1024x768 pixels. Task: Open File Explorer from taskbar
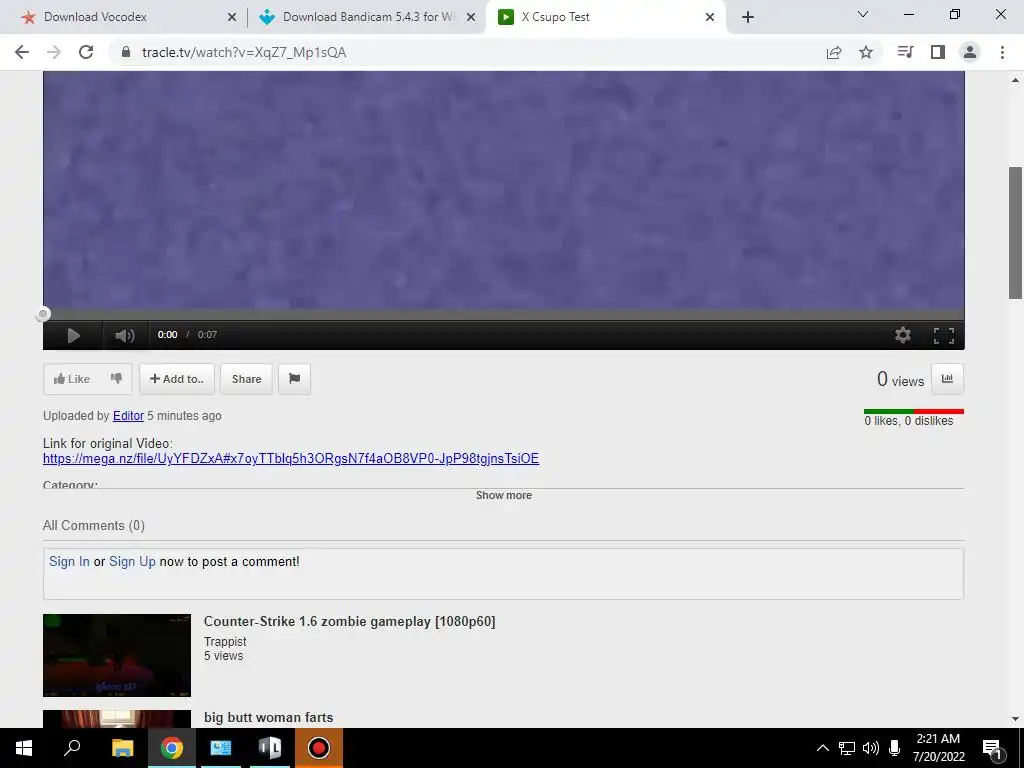click(x=122, y=748)
